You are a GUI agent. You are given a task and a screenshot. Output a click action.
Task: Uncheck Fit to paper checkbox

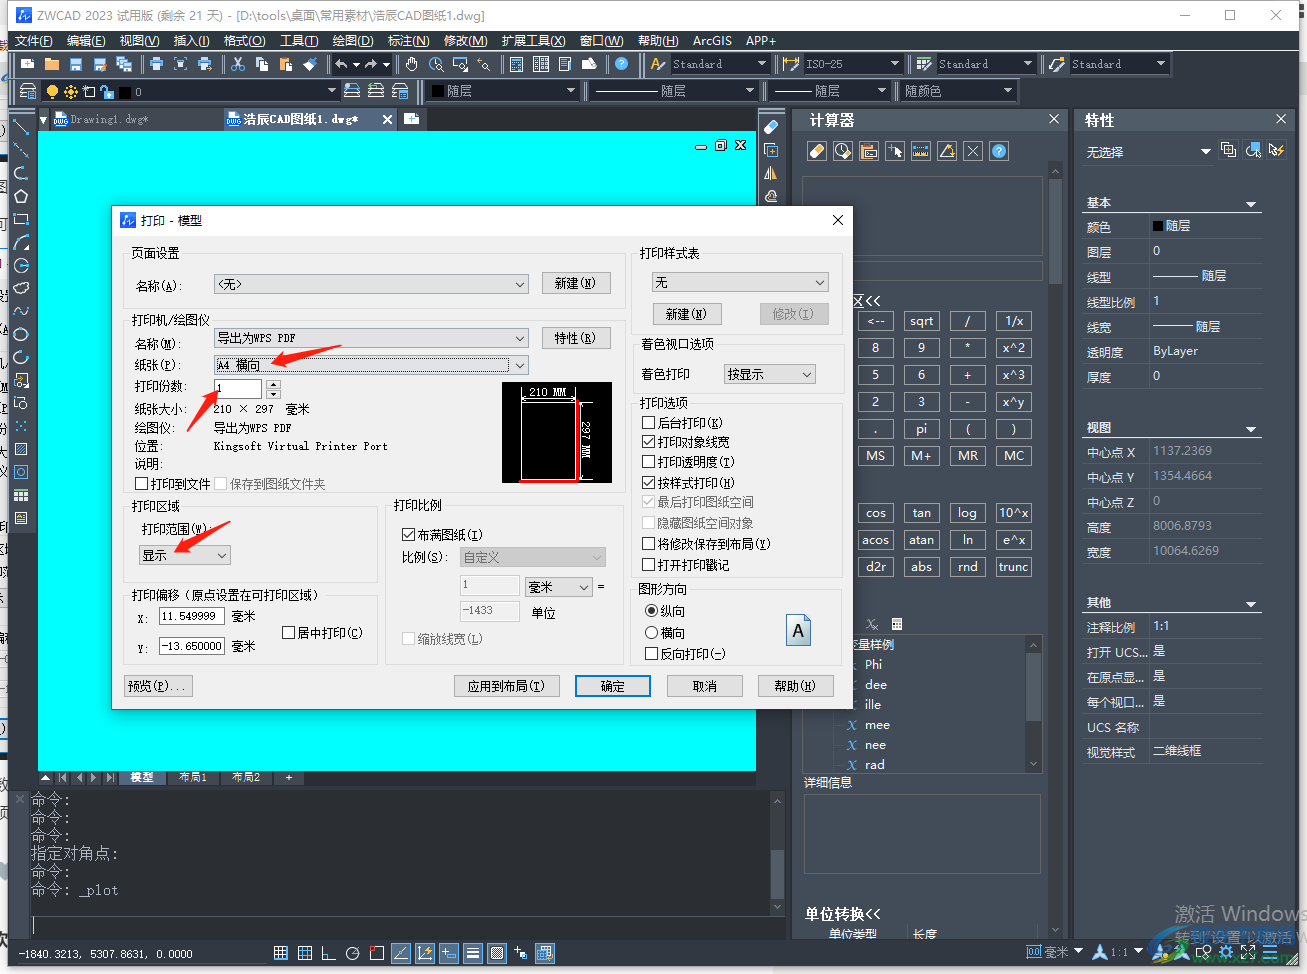coord(408,535)
